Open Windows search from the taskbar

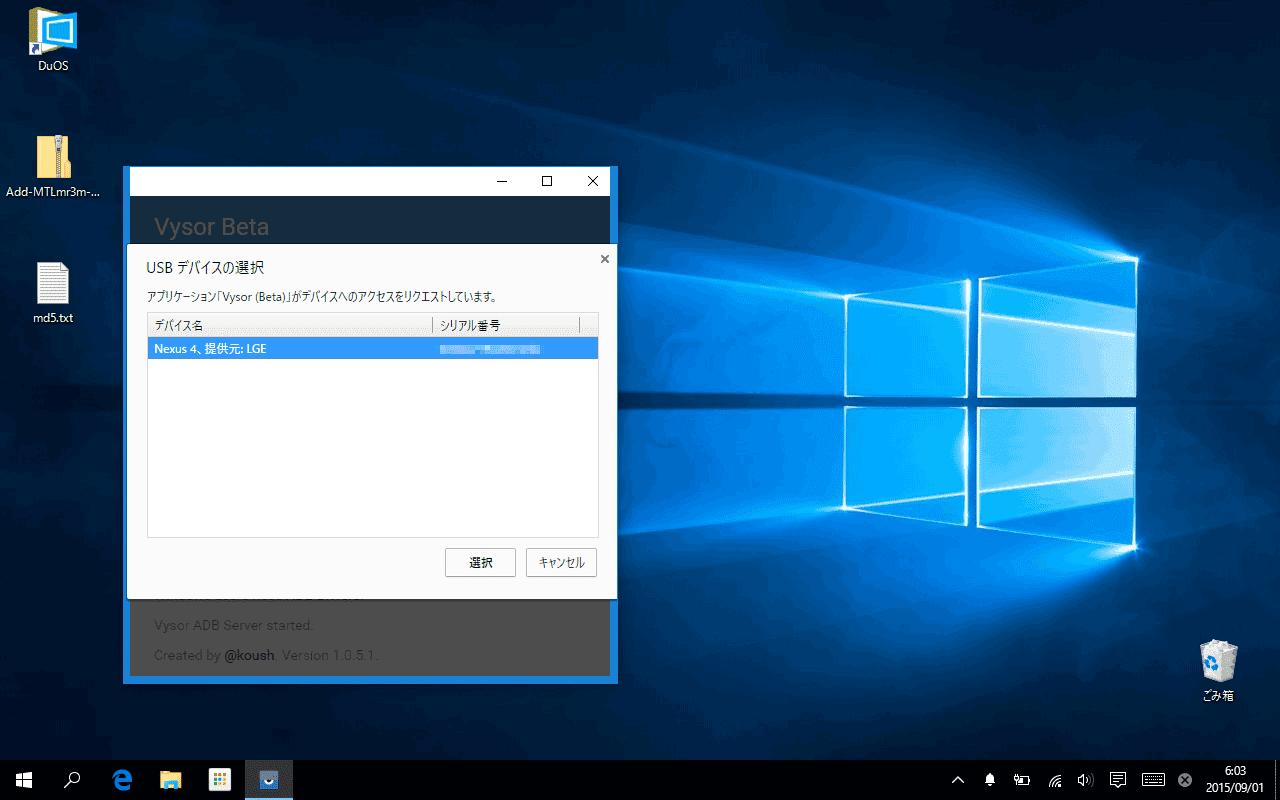pos(71,780)
